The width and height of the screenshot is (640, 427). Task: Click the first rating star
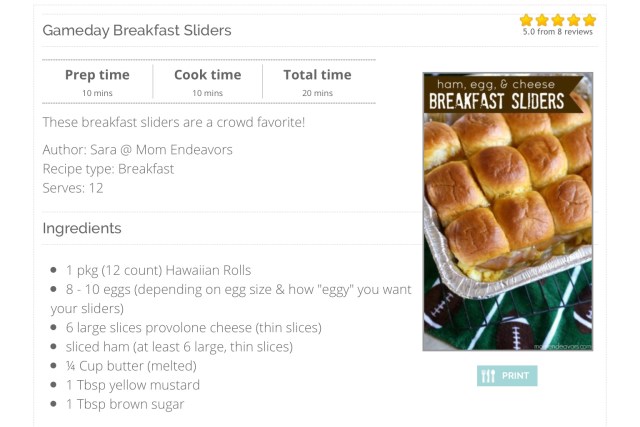(x=526, y=20)
